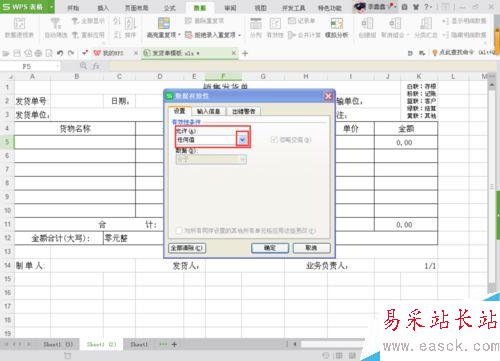
Task: Open the Developer Tools (开发工具) tab
Action: [293, 8]
